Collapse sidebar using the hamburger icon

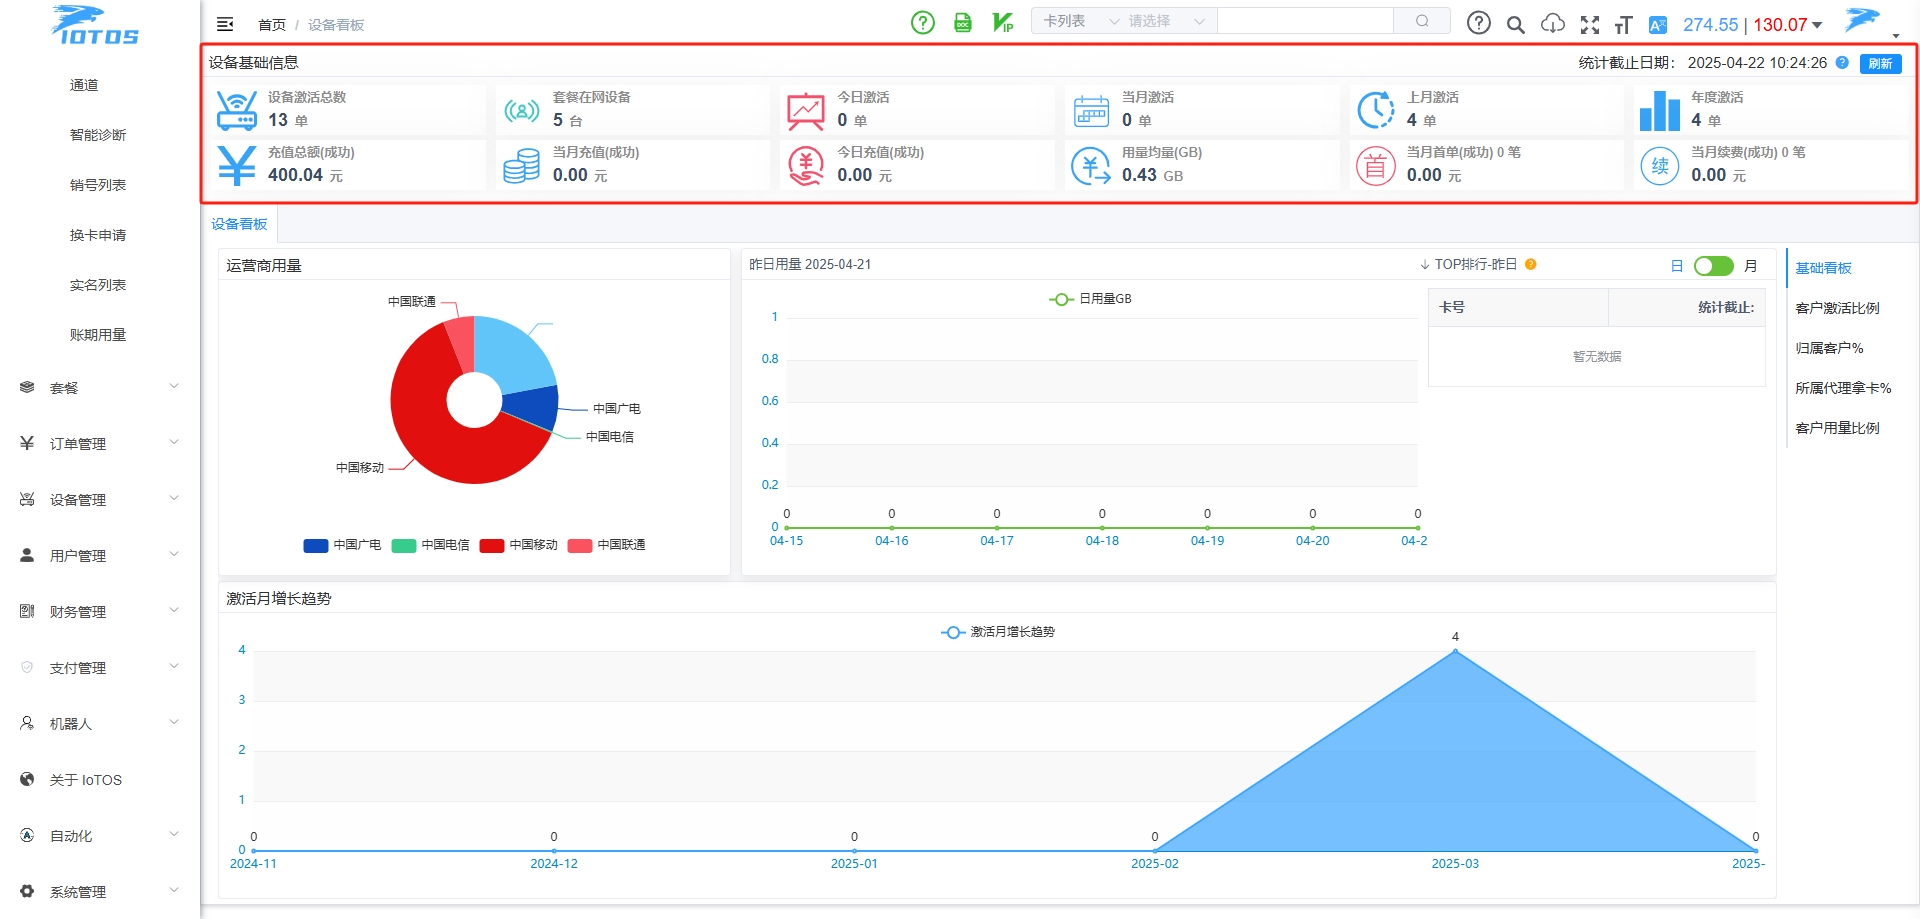tap(225, 24)
